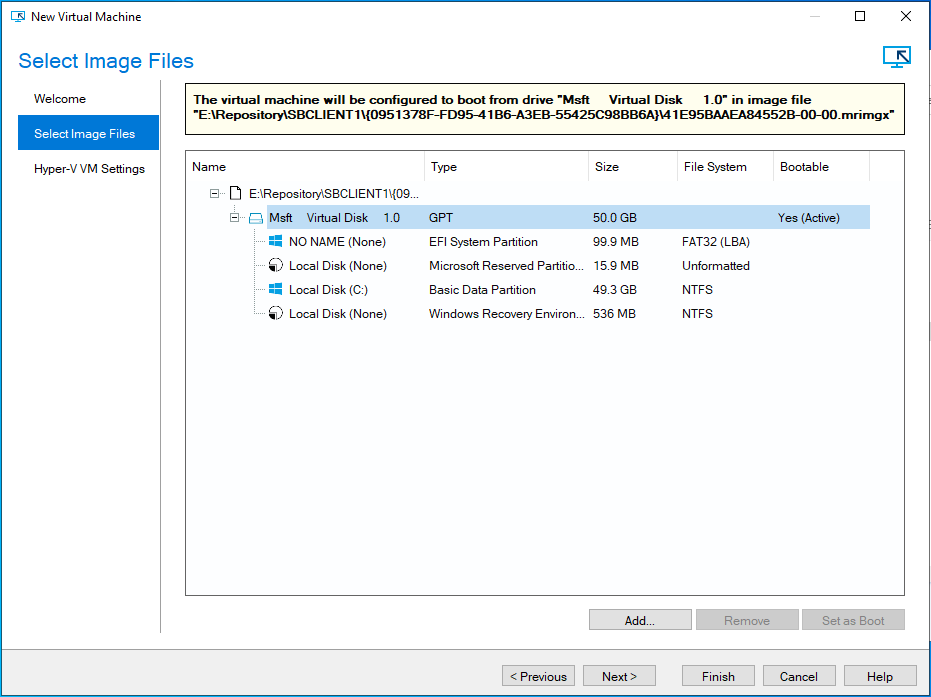Open Help for this wizard

(879, 675)
